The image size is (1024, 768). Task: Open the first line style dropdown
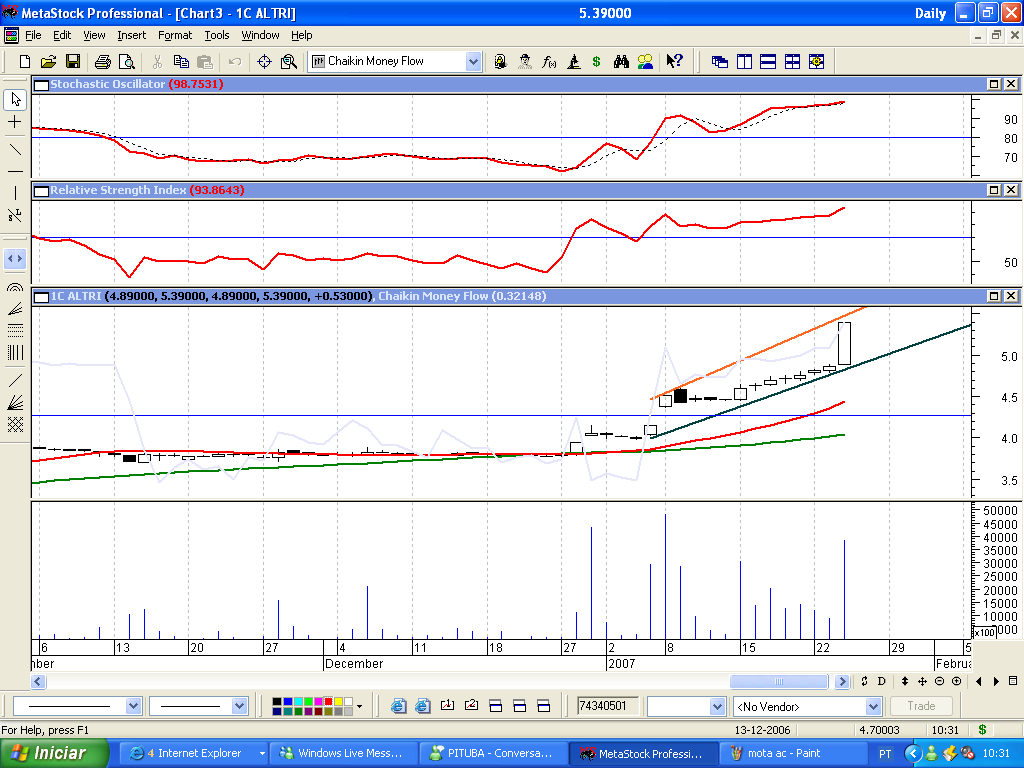click(x=133, y=706)
